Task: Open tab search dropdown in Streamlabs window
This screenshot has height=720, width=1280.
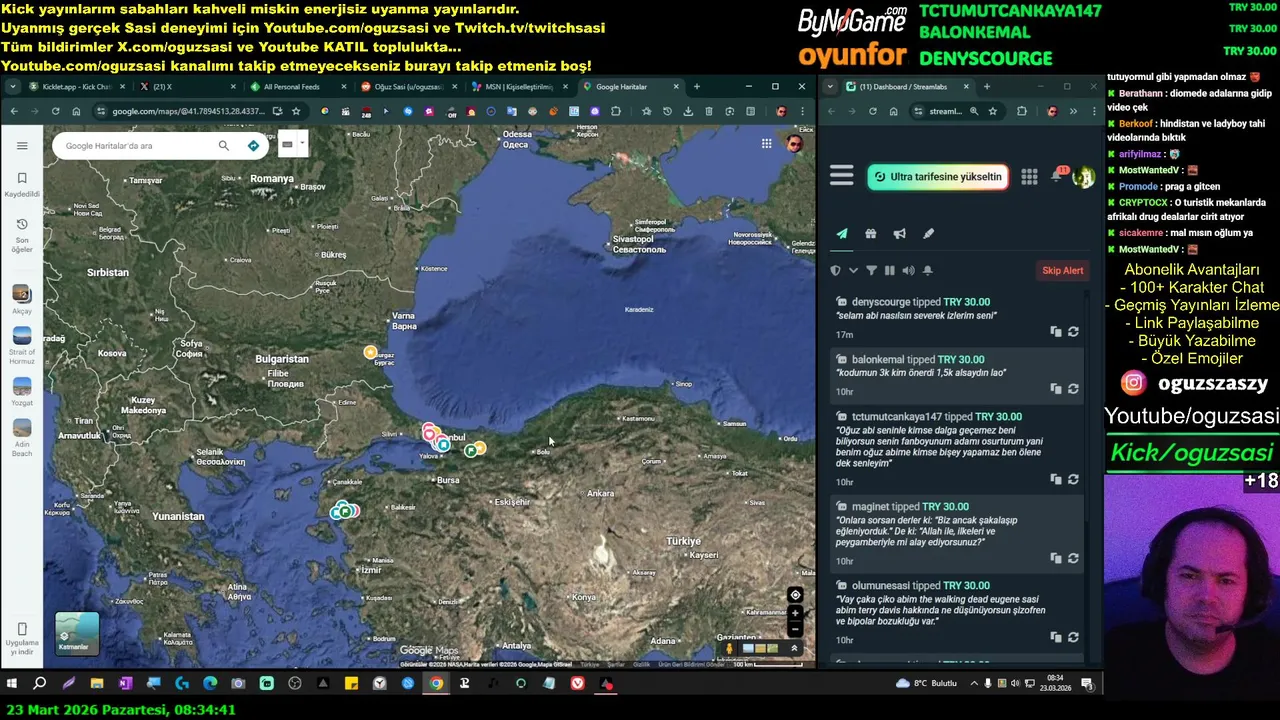Action: pos(832,87)
